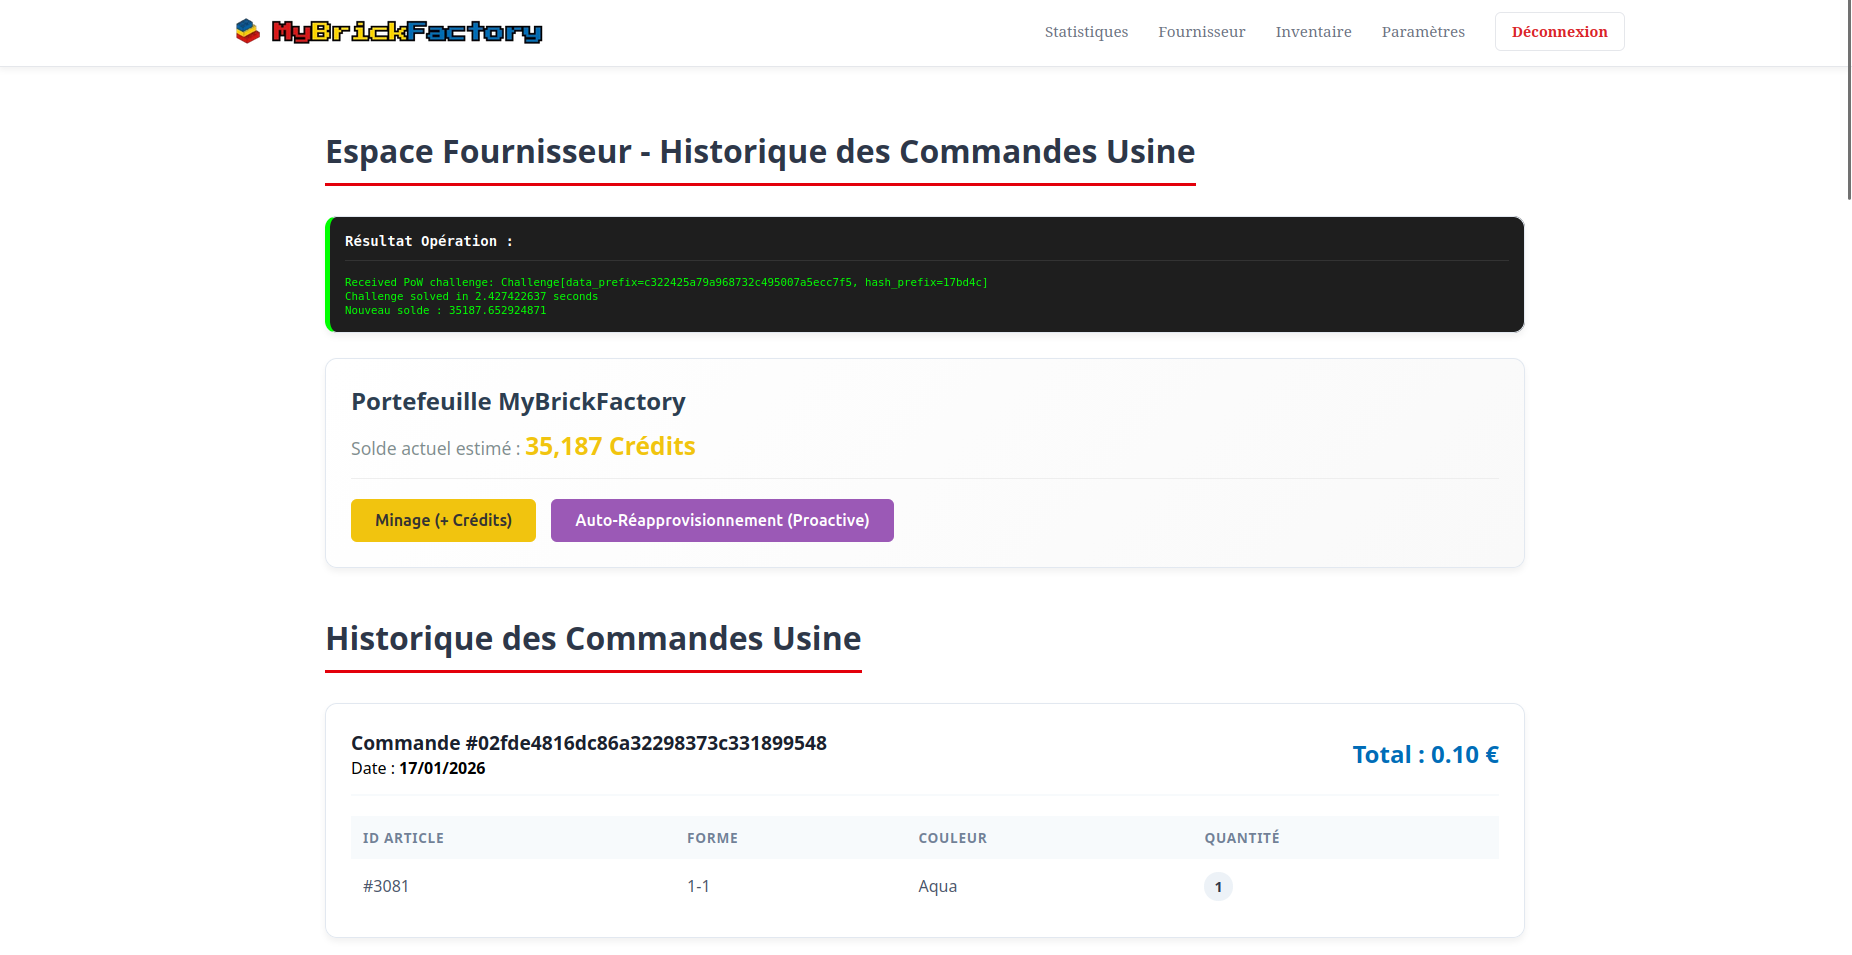The image size is (1852, 955).
Task: Select the Total 0.10 € amount
Action: click(1425, 755)
